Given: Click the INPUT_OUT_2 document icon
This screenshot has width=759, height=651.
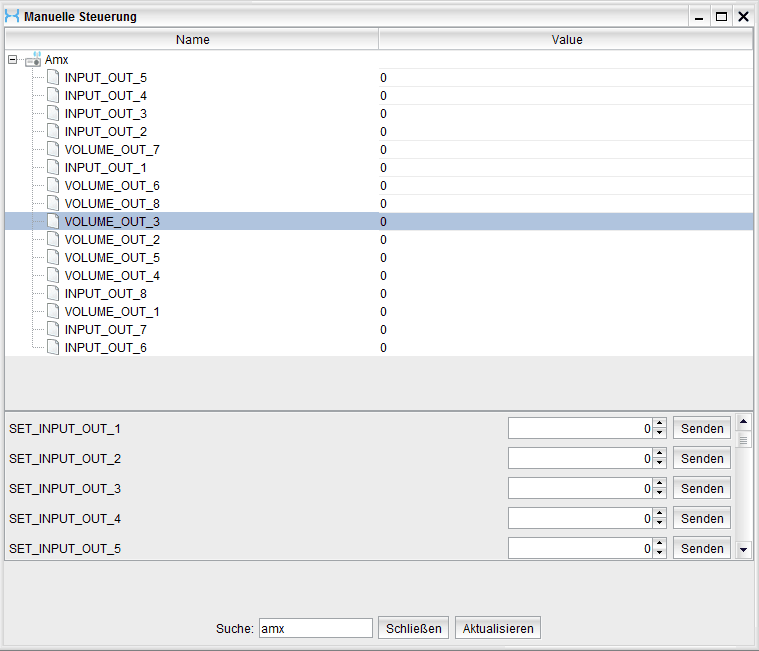Looking at the screenshot, I should (53, 132).
